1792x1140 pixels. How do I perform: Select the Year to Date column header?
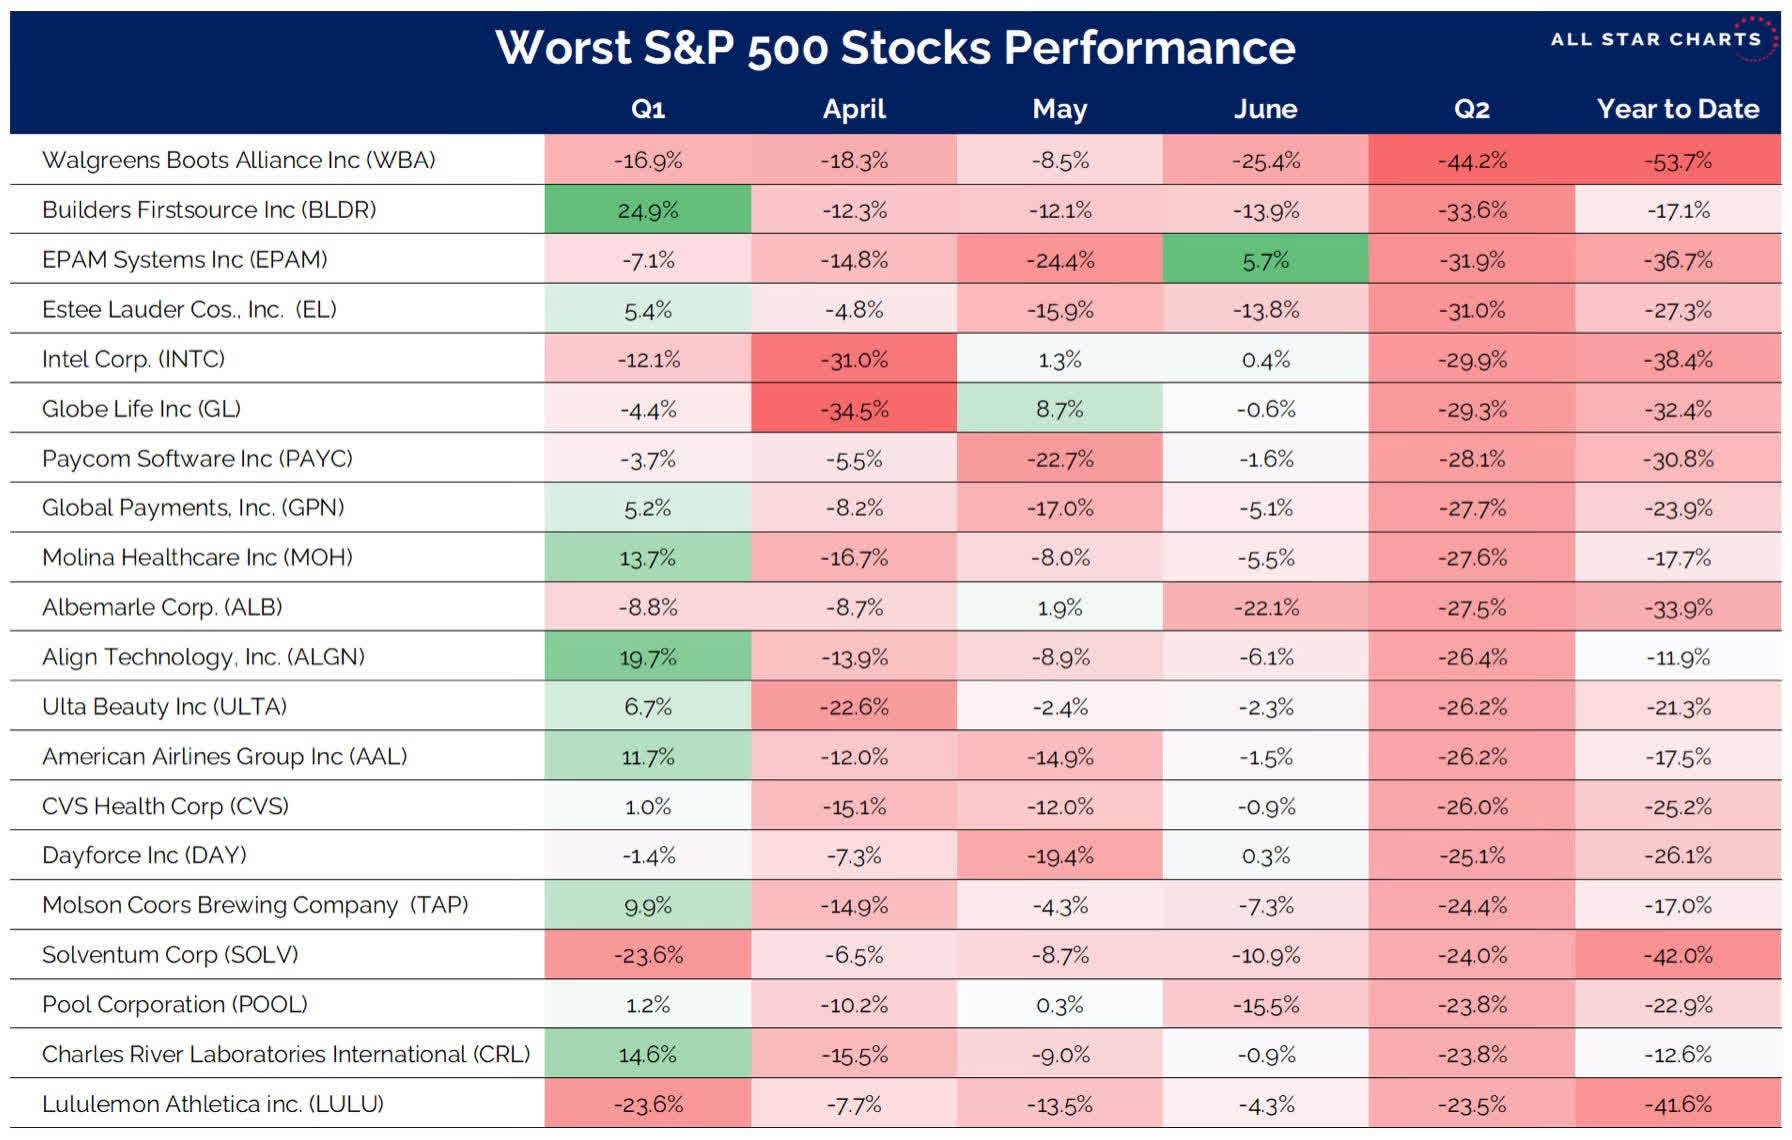pyautogui.click(x=1677, y=109)
